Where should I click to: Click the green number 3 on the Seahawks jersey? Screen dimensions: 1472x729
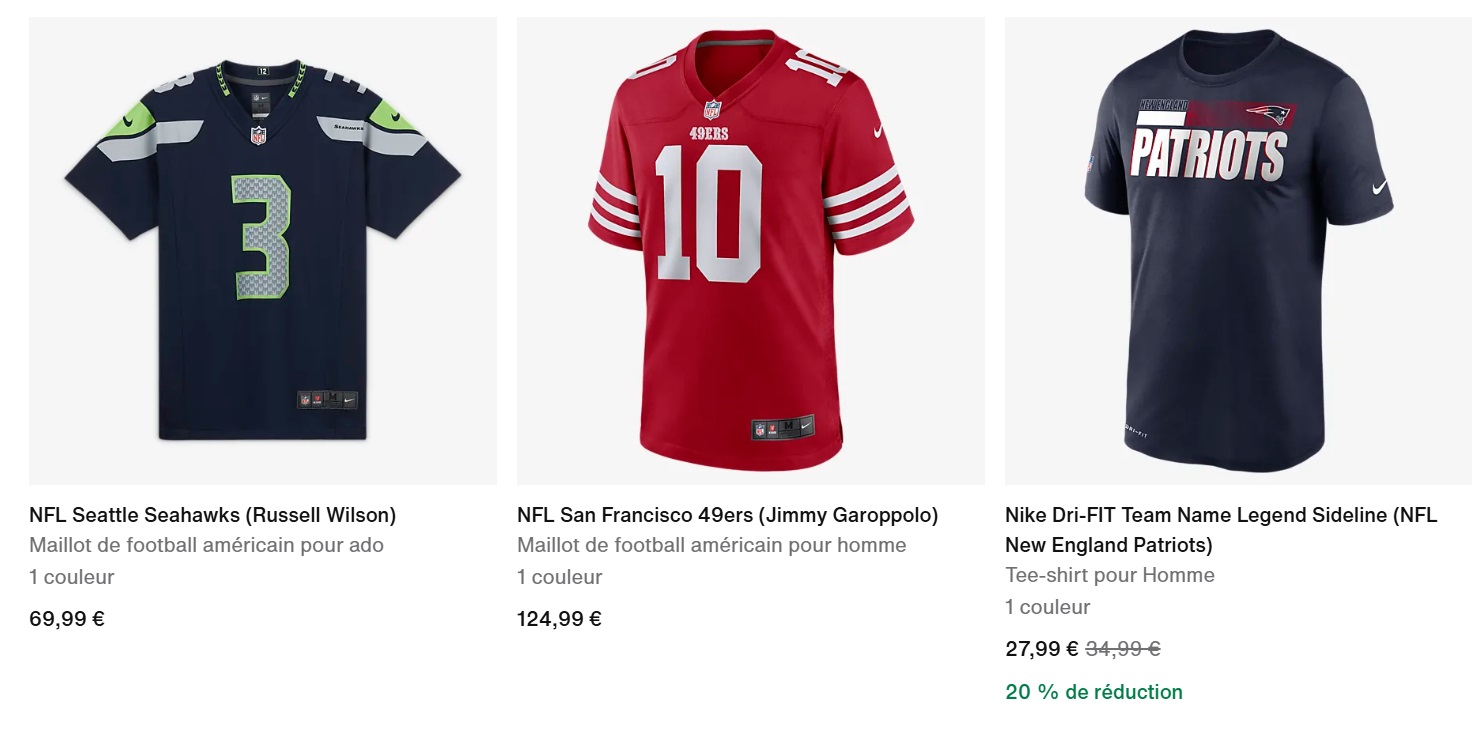[x=262, y=235]
